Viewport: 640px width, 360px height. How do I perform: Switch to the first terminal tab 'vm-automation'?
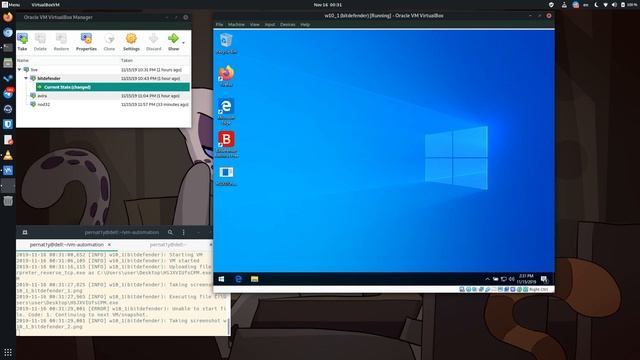[67, 245]
